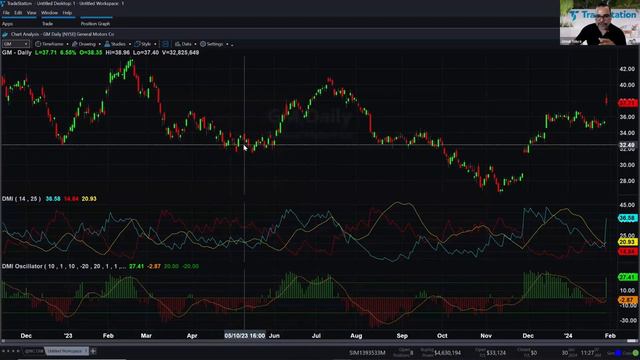Open the Apps section
This screenshot has width=640, height=360.
pos(7,24)
